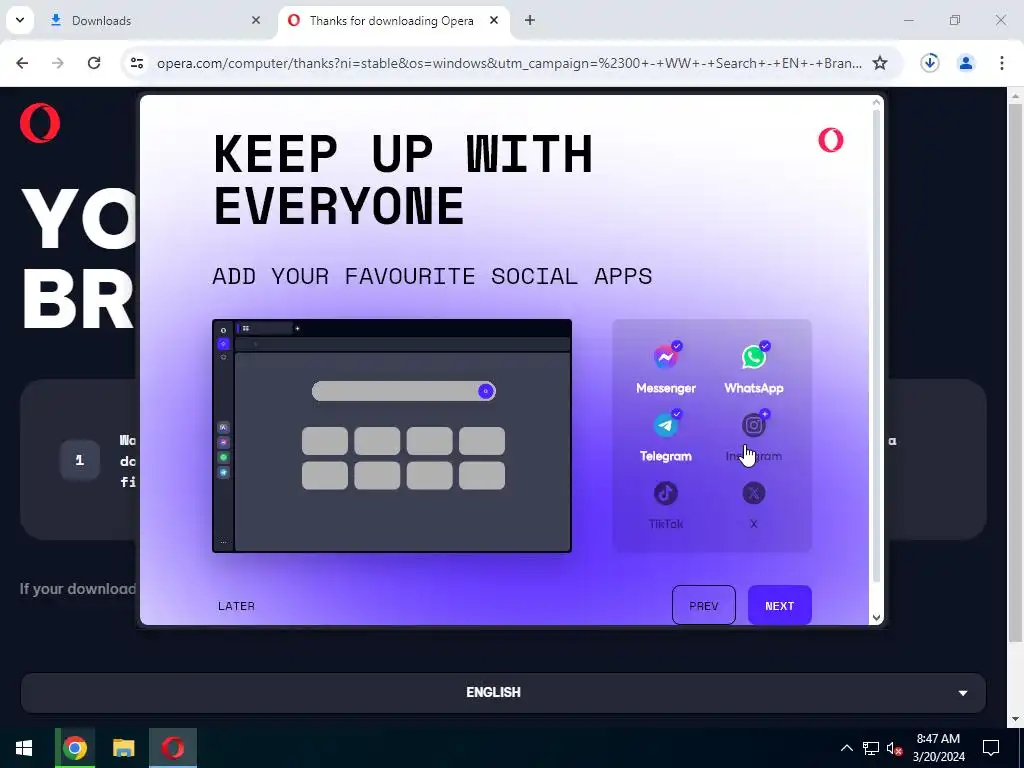
Task: Go back to the previous page
Action: coord(22,63)
